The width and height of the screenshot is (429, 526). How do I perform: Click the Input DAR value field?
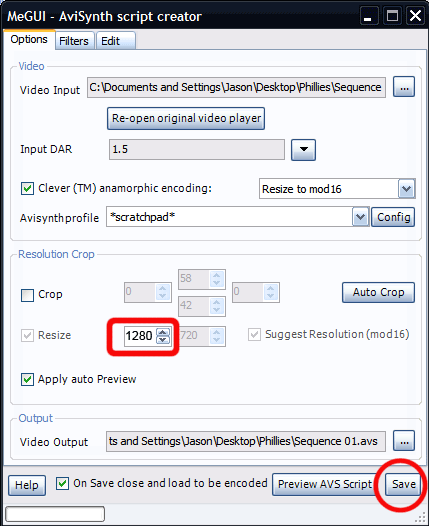coord(197,149)
